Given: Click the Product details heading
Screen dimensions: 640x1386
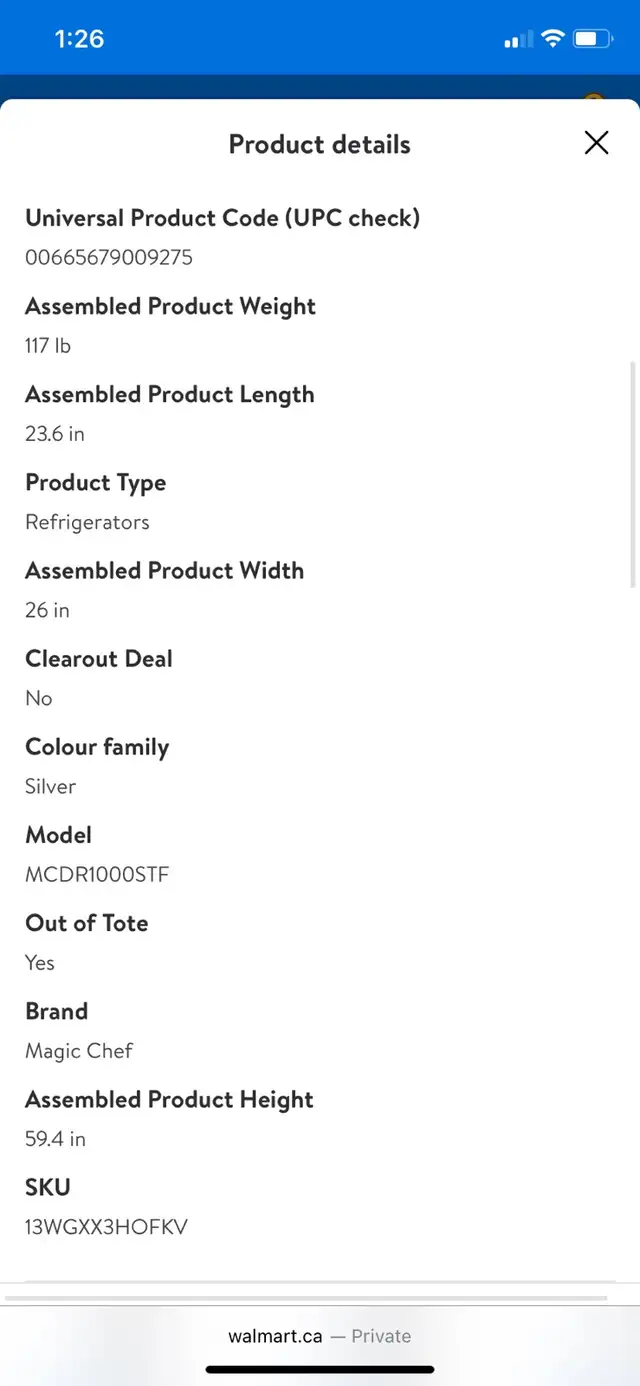Looking at the screenshot, I should click(x=320, y=144).
